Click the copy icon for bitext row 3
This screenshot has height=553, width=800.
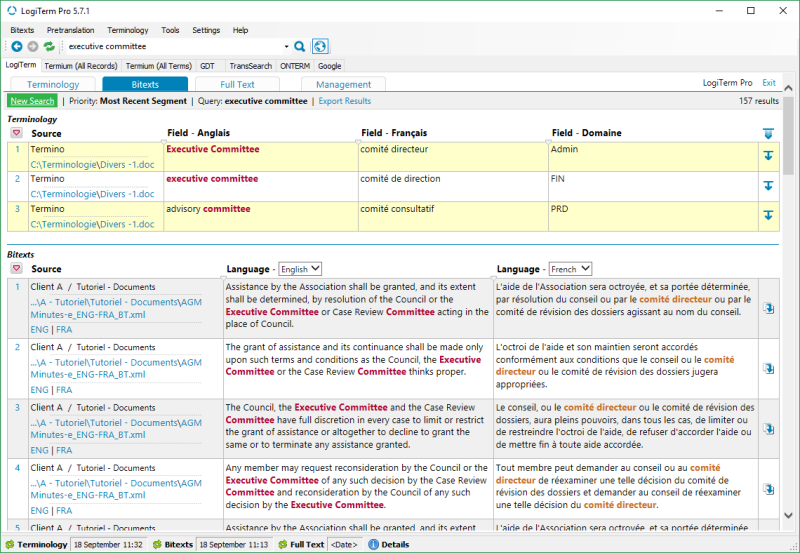click(769, 429)
